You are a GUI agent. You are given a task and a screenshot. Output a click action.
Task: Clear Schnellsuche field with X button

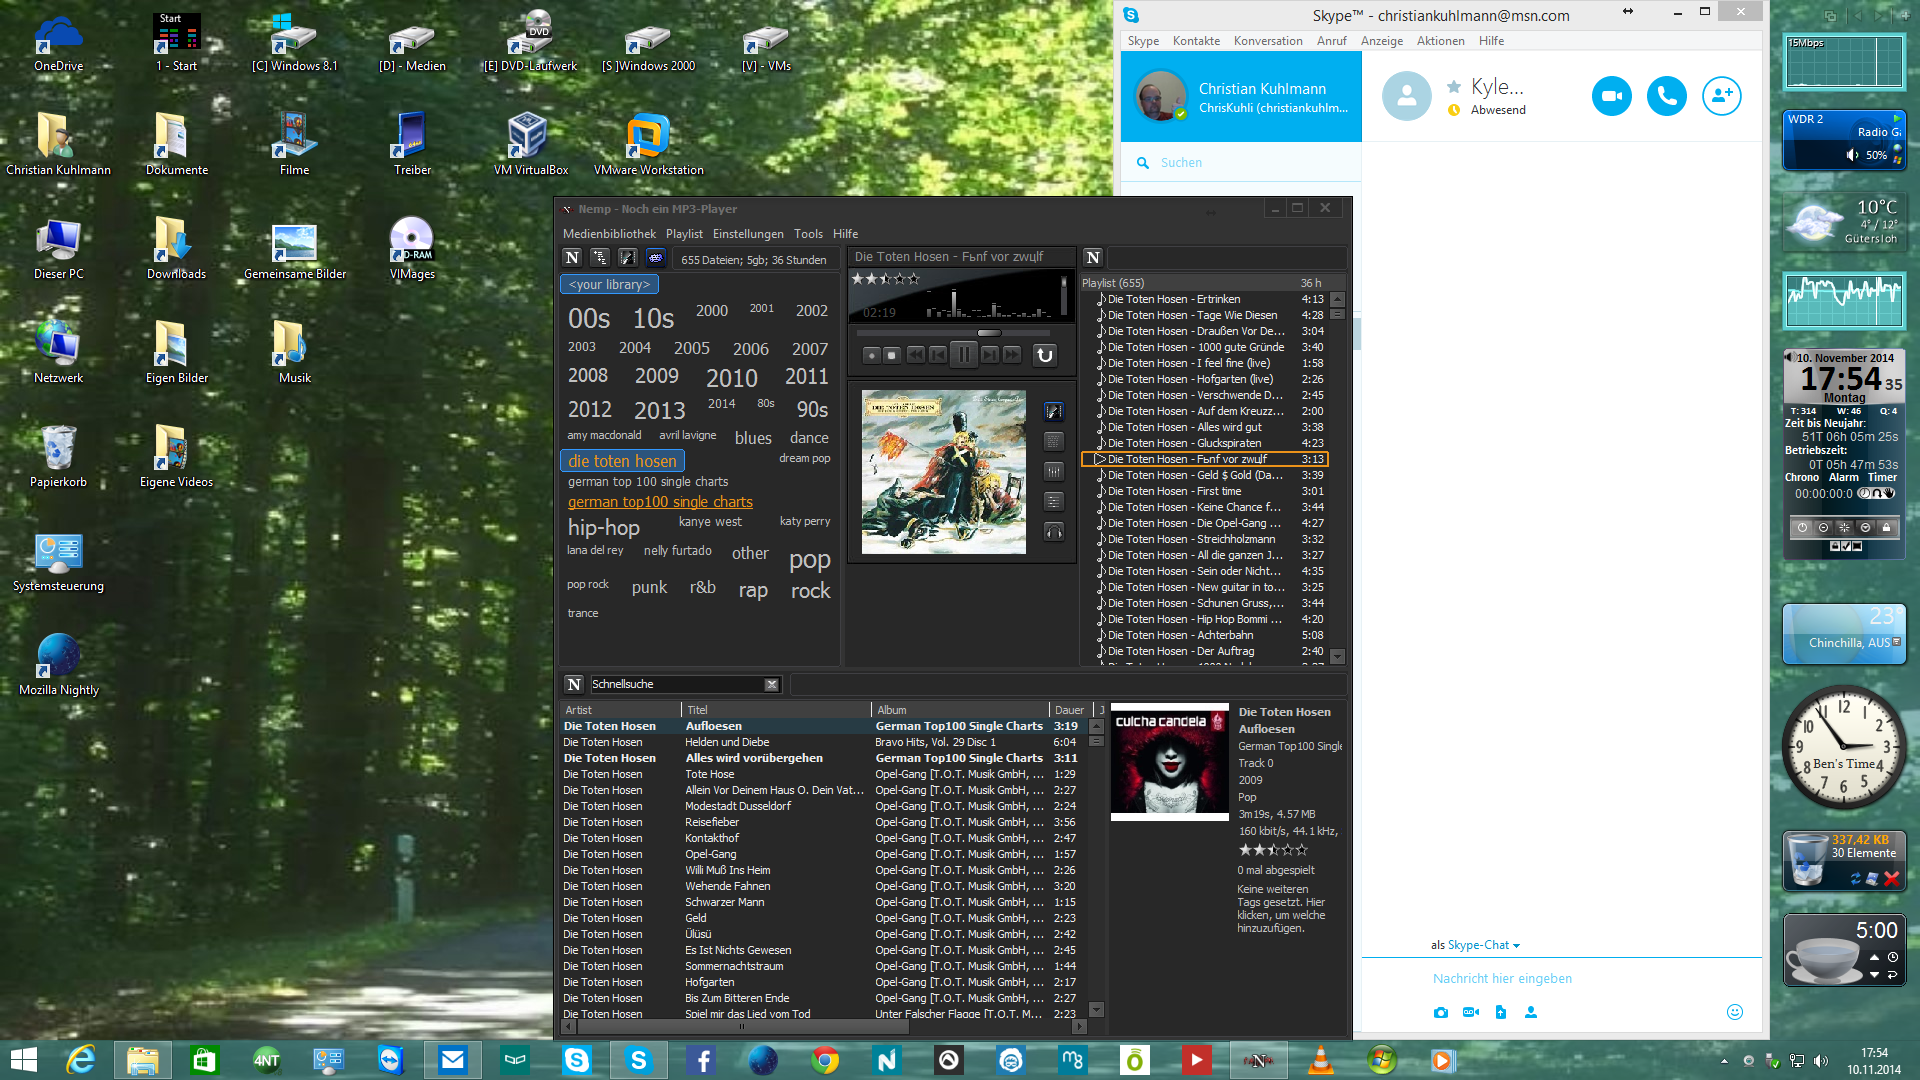click(x=771, y=685)
